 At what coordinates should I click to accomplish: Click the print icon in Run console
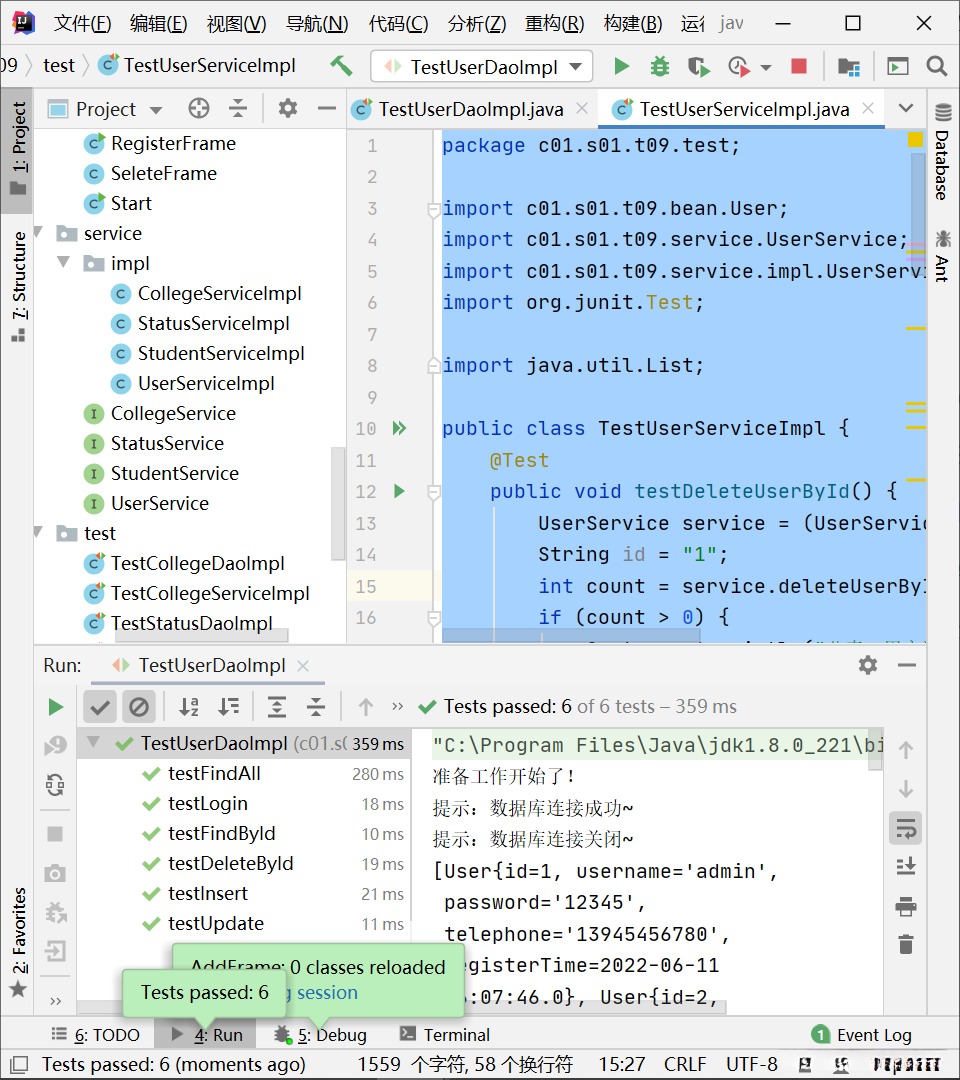tap(906, 906)
